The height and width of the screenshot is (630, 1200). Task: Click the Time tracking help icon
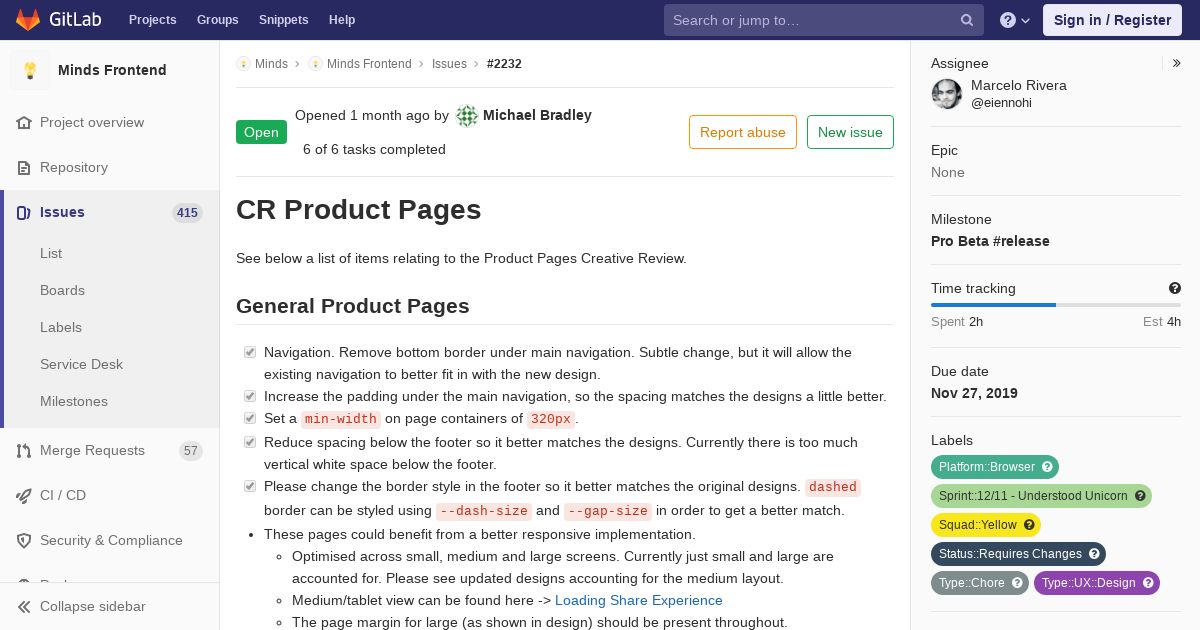tap(1175, 288)
